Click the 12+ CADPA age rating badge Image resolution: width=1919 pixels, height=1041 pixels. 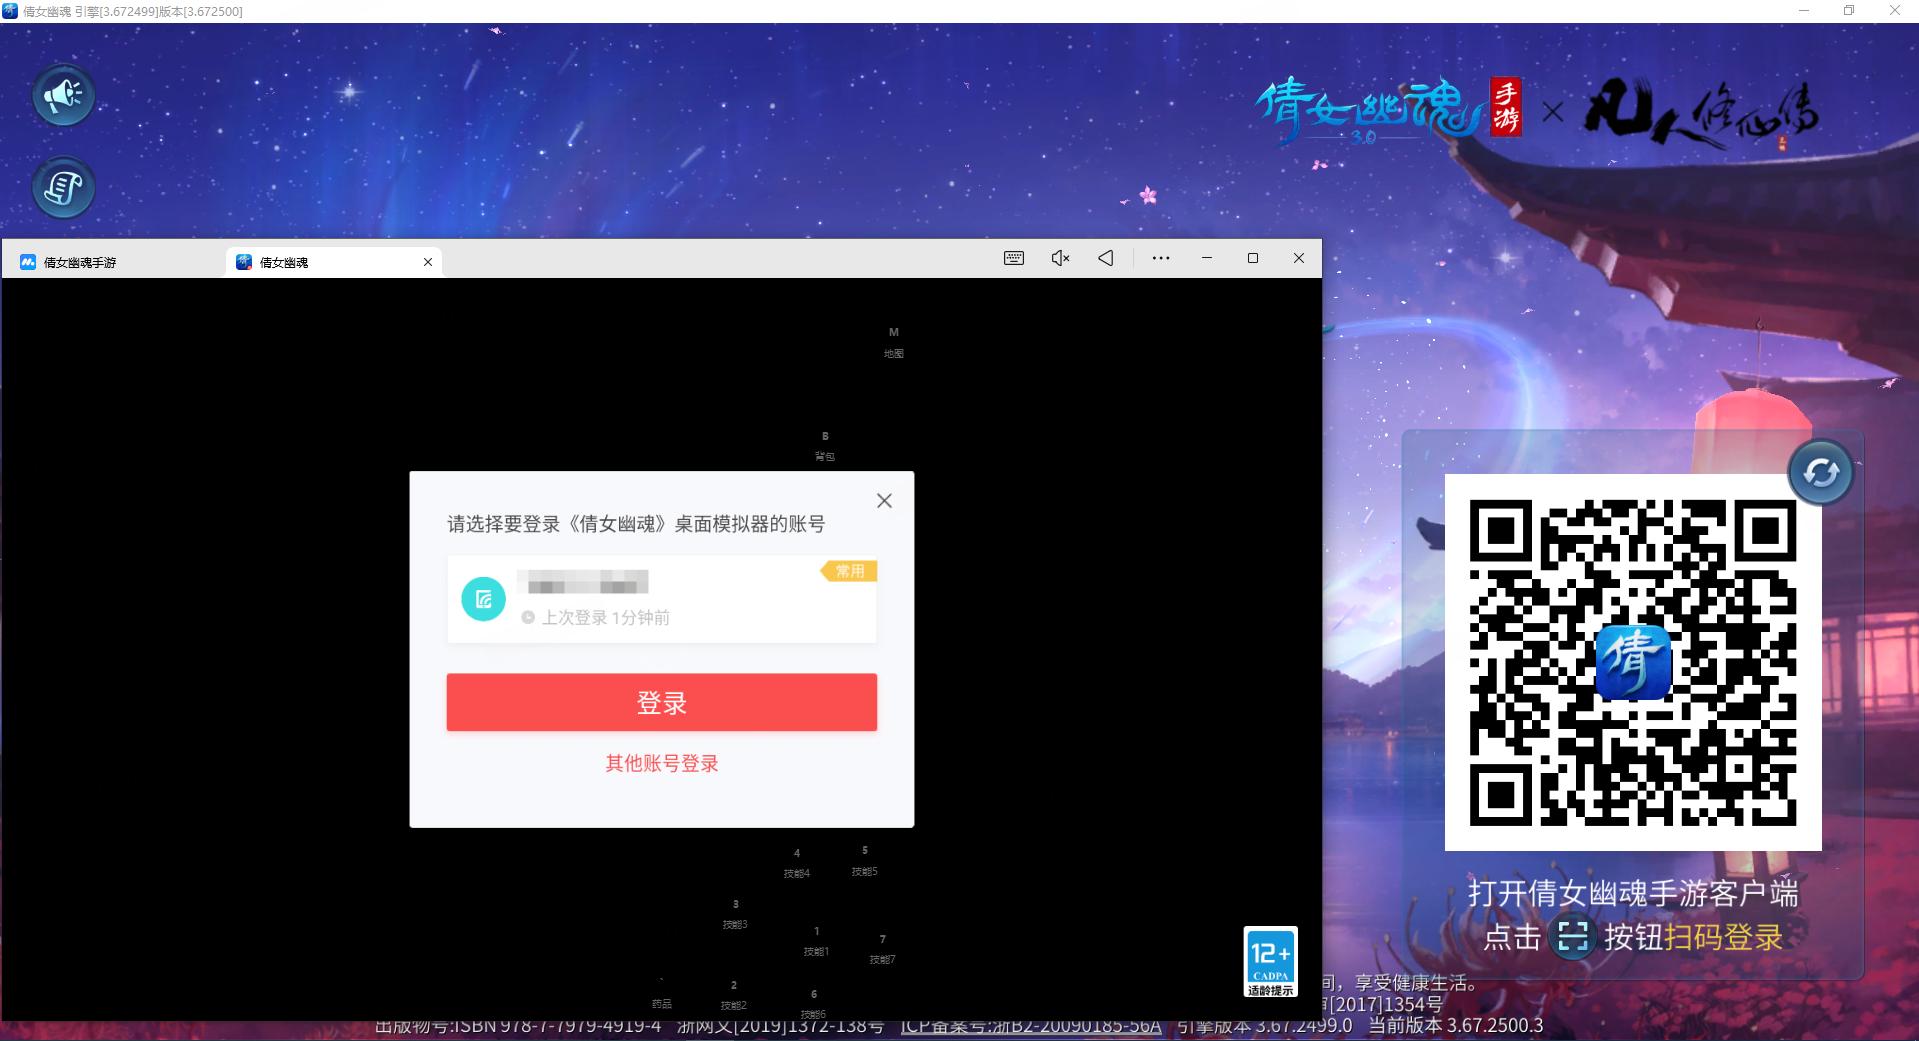[1270, 962]
